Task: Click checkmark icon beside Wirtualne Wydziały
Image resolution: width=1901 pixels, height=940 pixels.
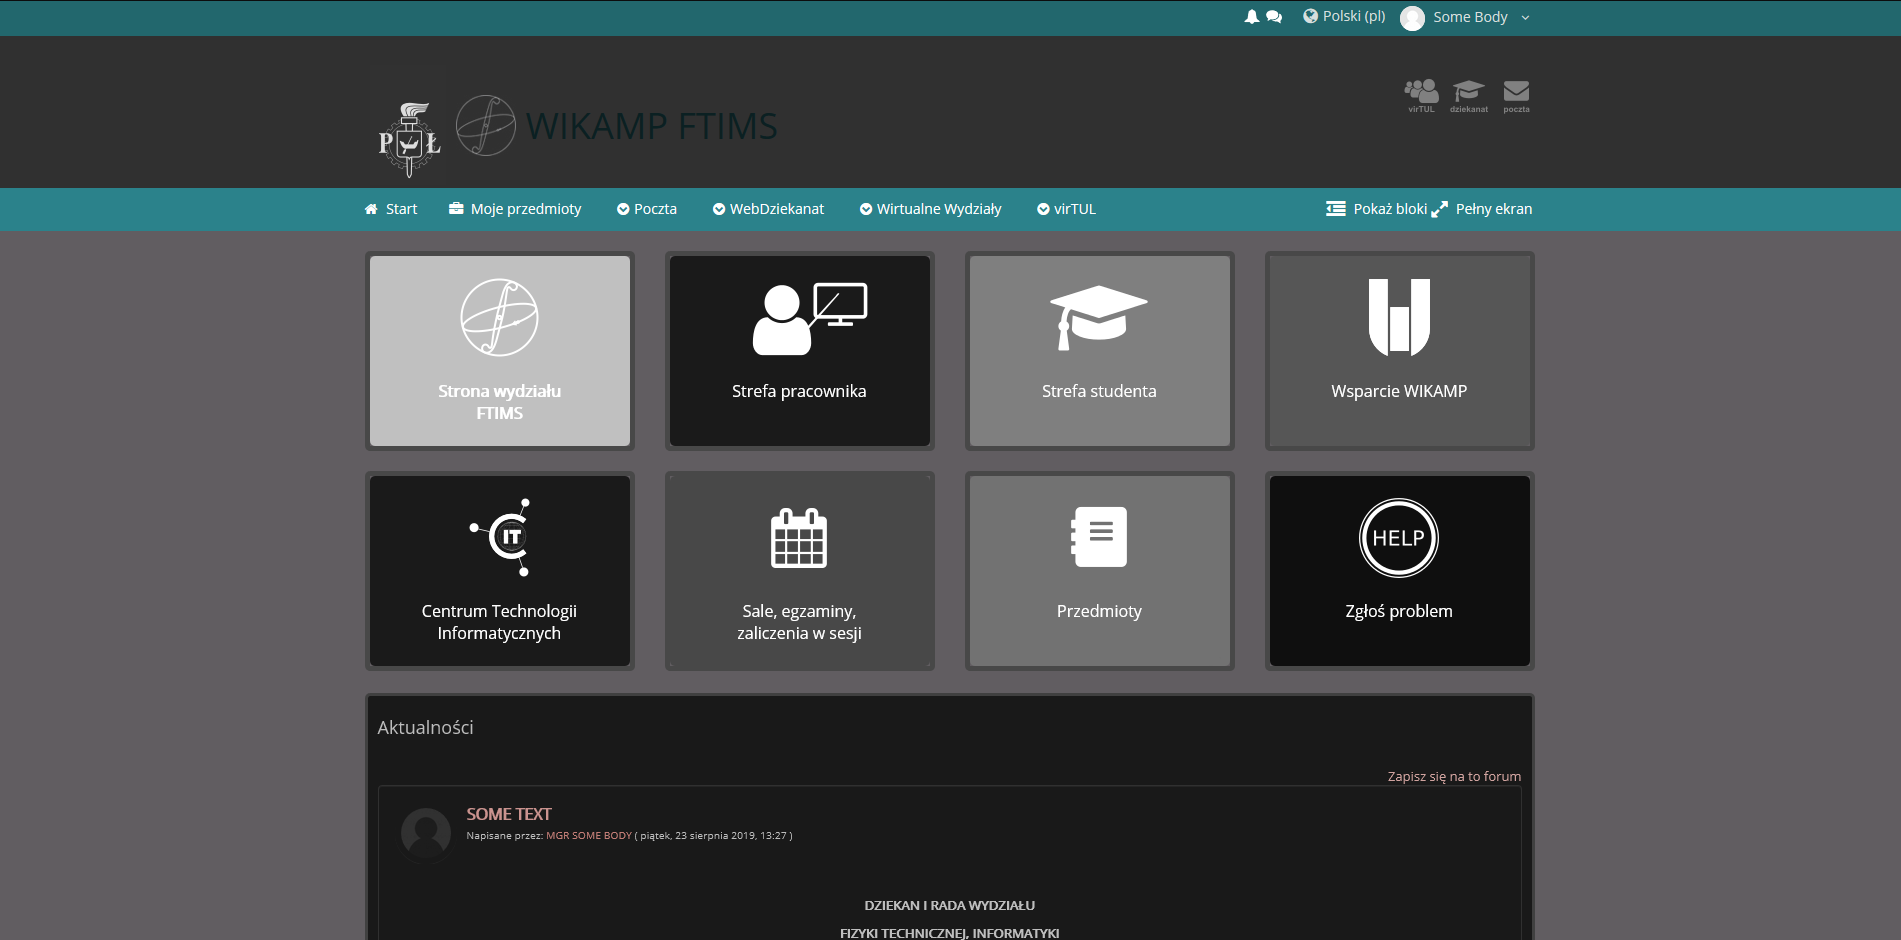Action: tap(866, 209)
